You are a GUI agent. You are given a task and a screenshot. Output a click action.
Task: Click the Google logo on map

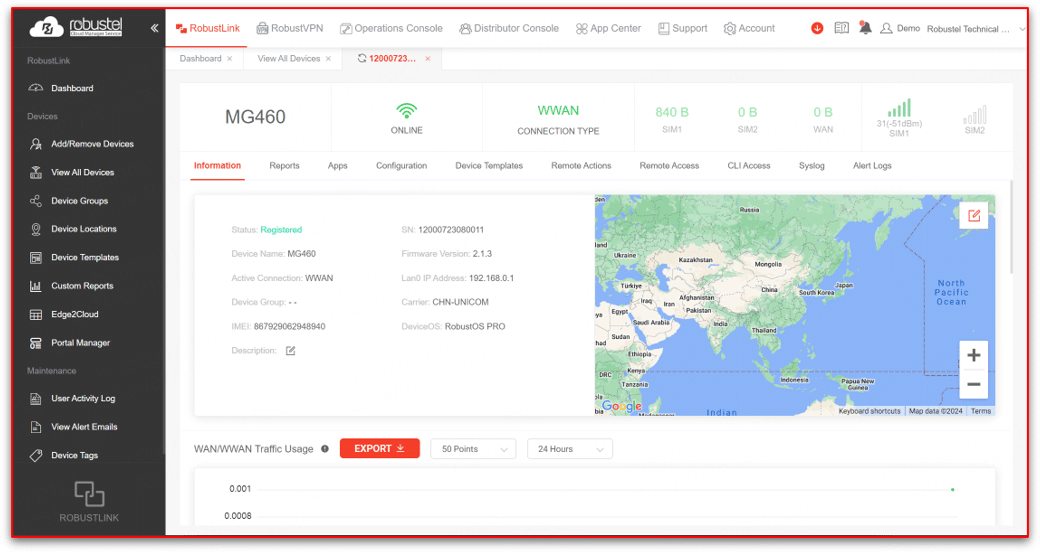[x=621, y=406]
